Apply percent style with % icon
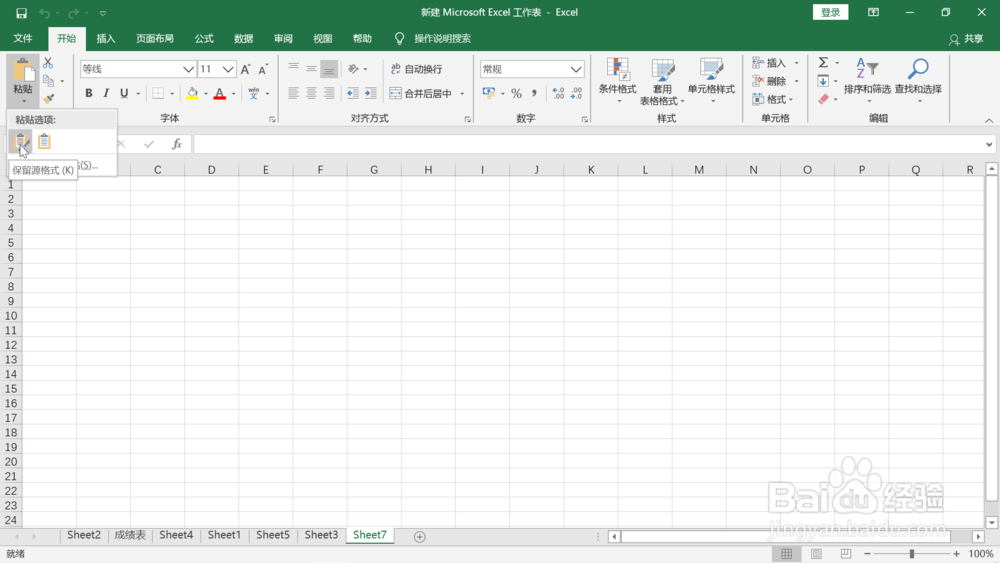This screenshot has height=563, width=1000. (517, 94)
